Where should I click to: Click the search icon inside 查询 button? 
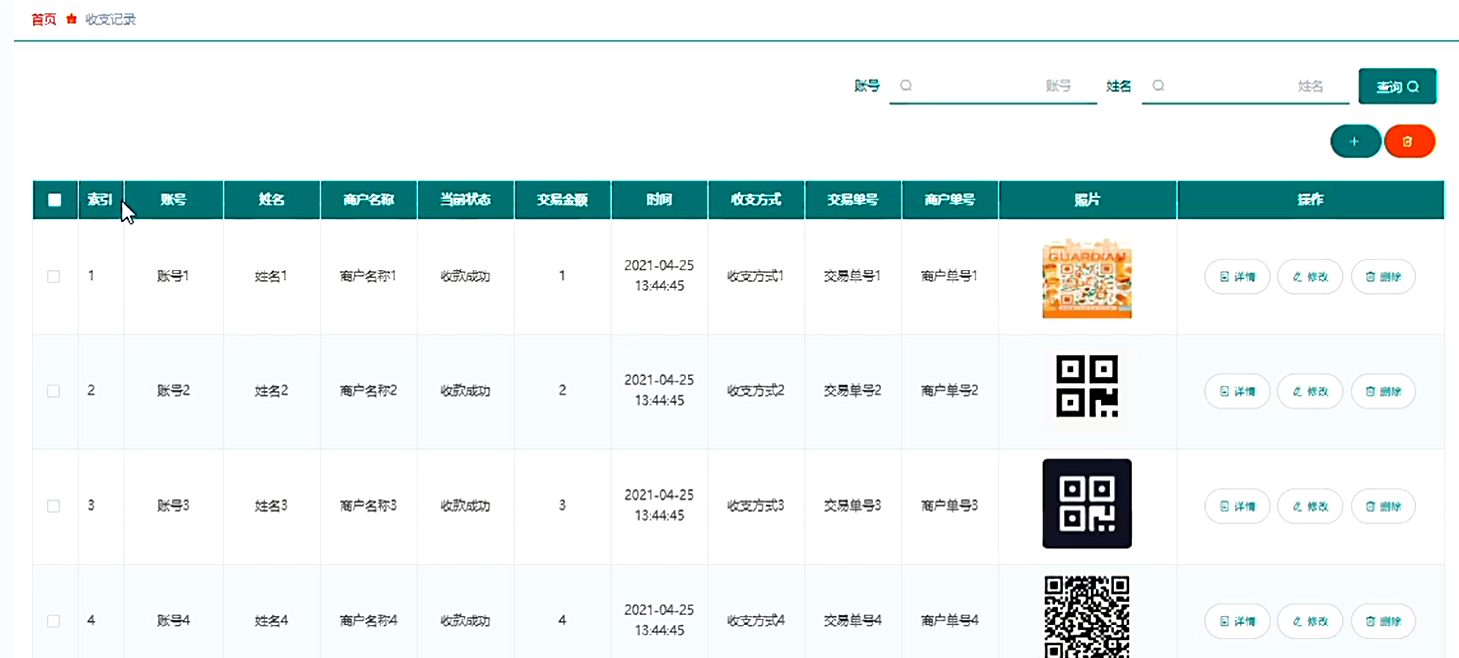pyautogui.click(x=1411, y=86)
